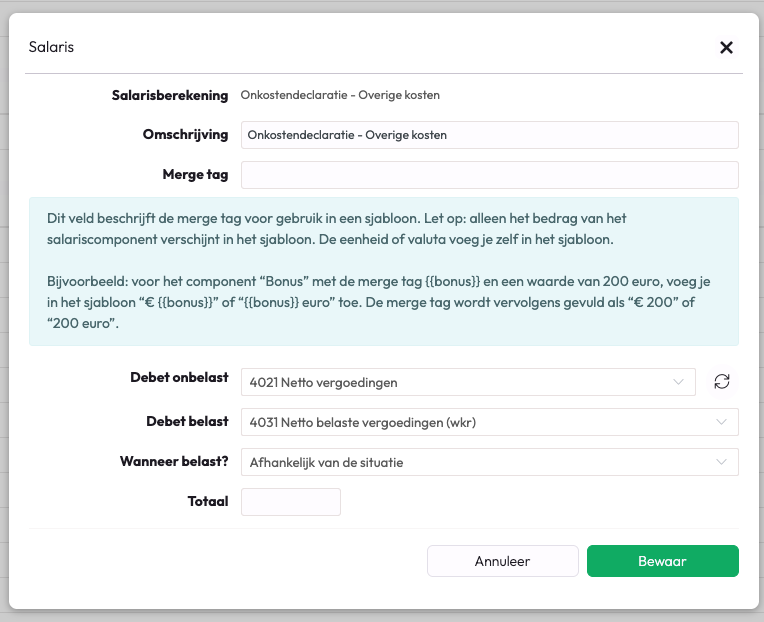The height and width of the screenshot is (622, 764).
Task: Click the chevron arrow in Wanneer belast field
Action: click(722, 462)
